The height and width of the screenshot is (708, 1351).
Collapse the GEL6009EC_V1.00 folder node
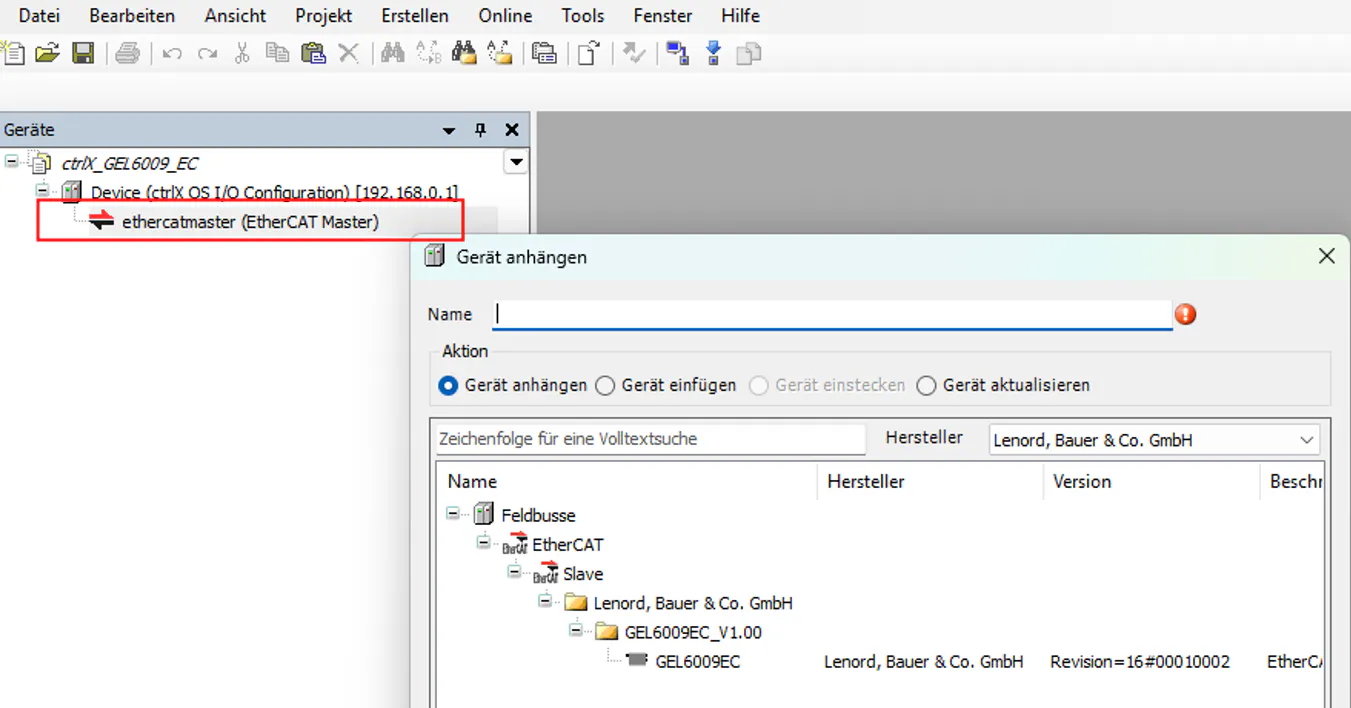(576, 631)
